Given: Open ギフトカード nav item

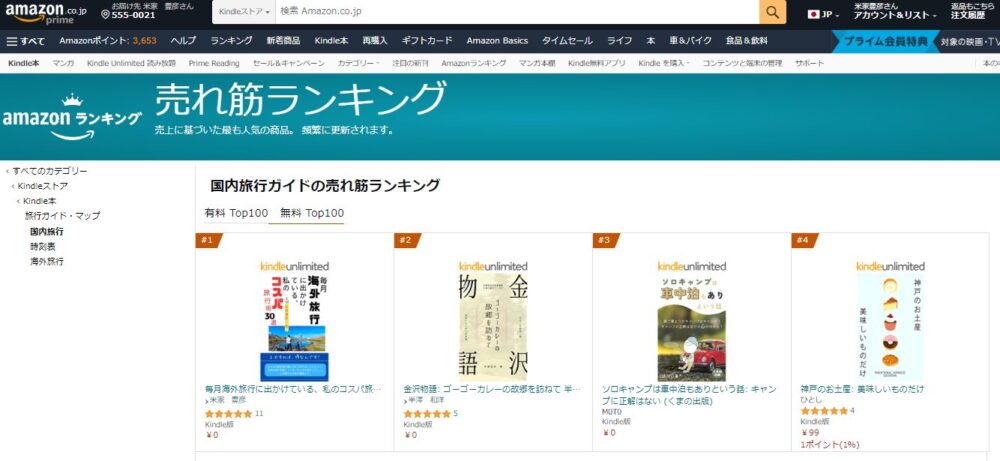Looking at the screenshot, I should click(x=427, y=41).
